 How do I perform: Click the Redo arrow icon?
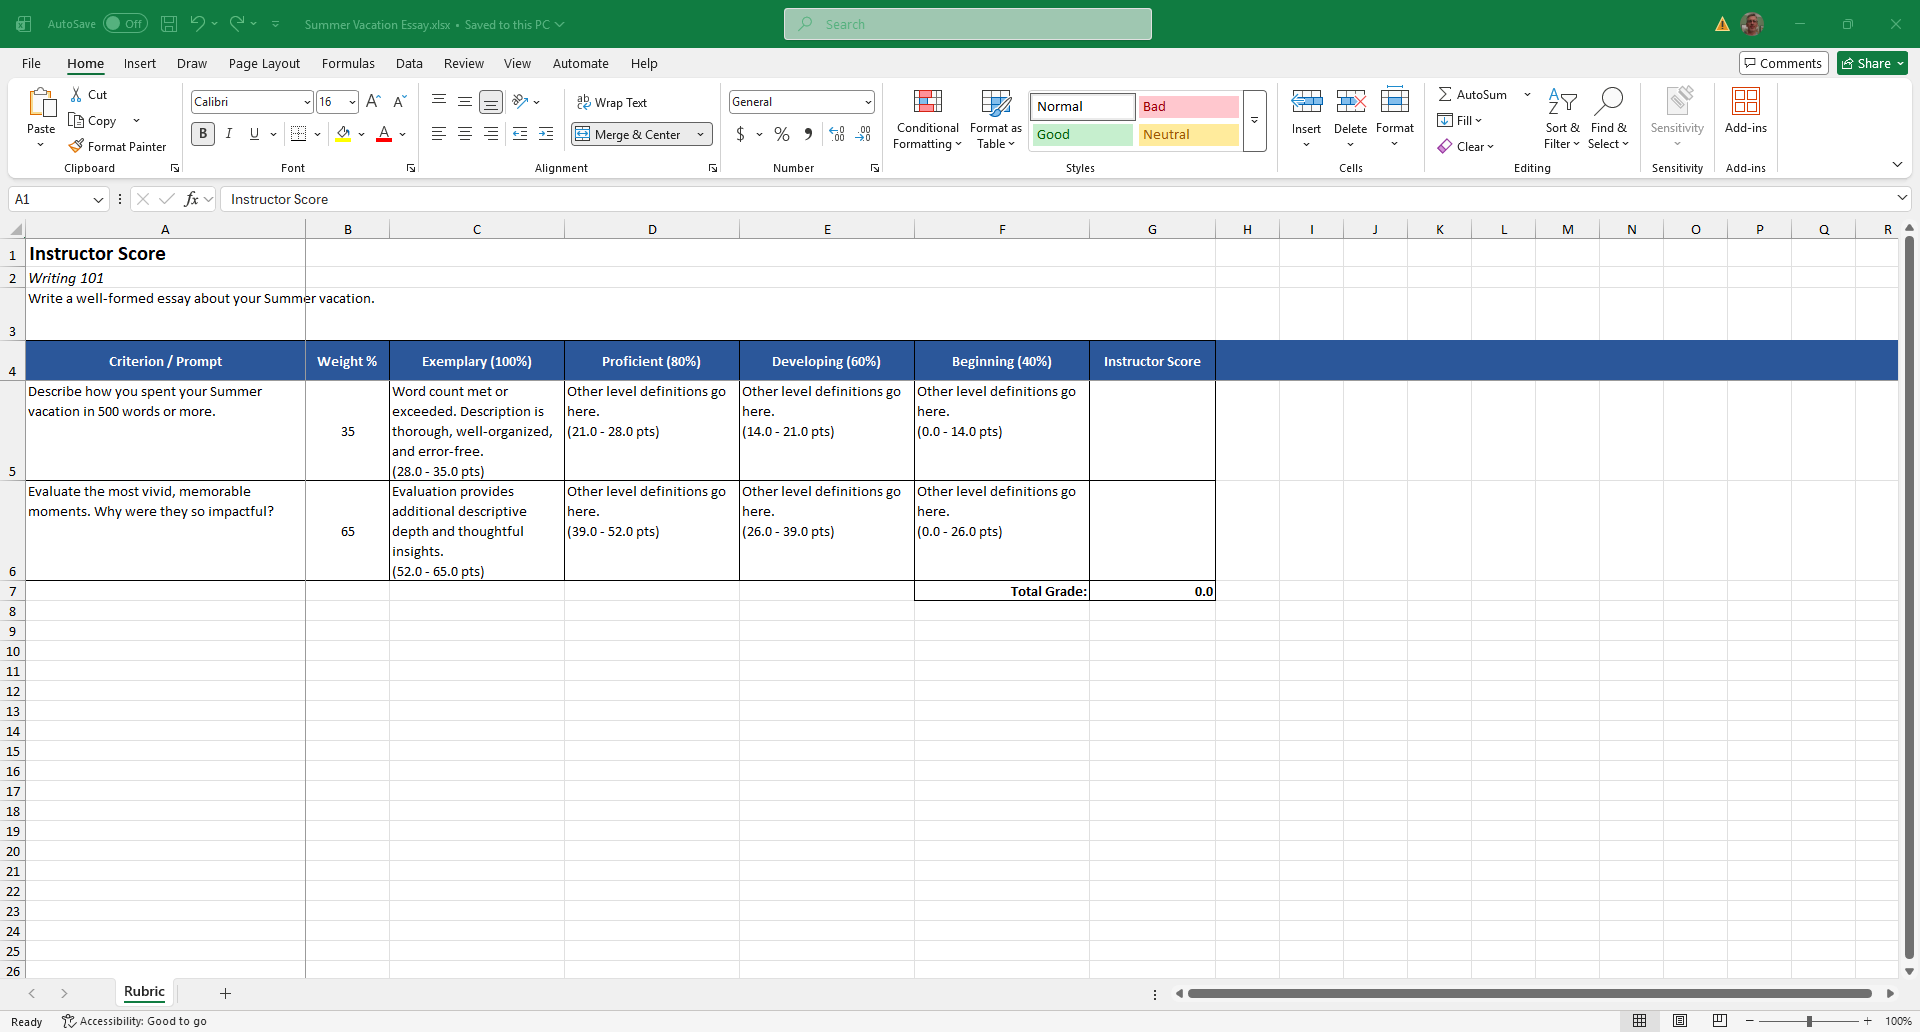pyautogui.click(x=237, y=24)
